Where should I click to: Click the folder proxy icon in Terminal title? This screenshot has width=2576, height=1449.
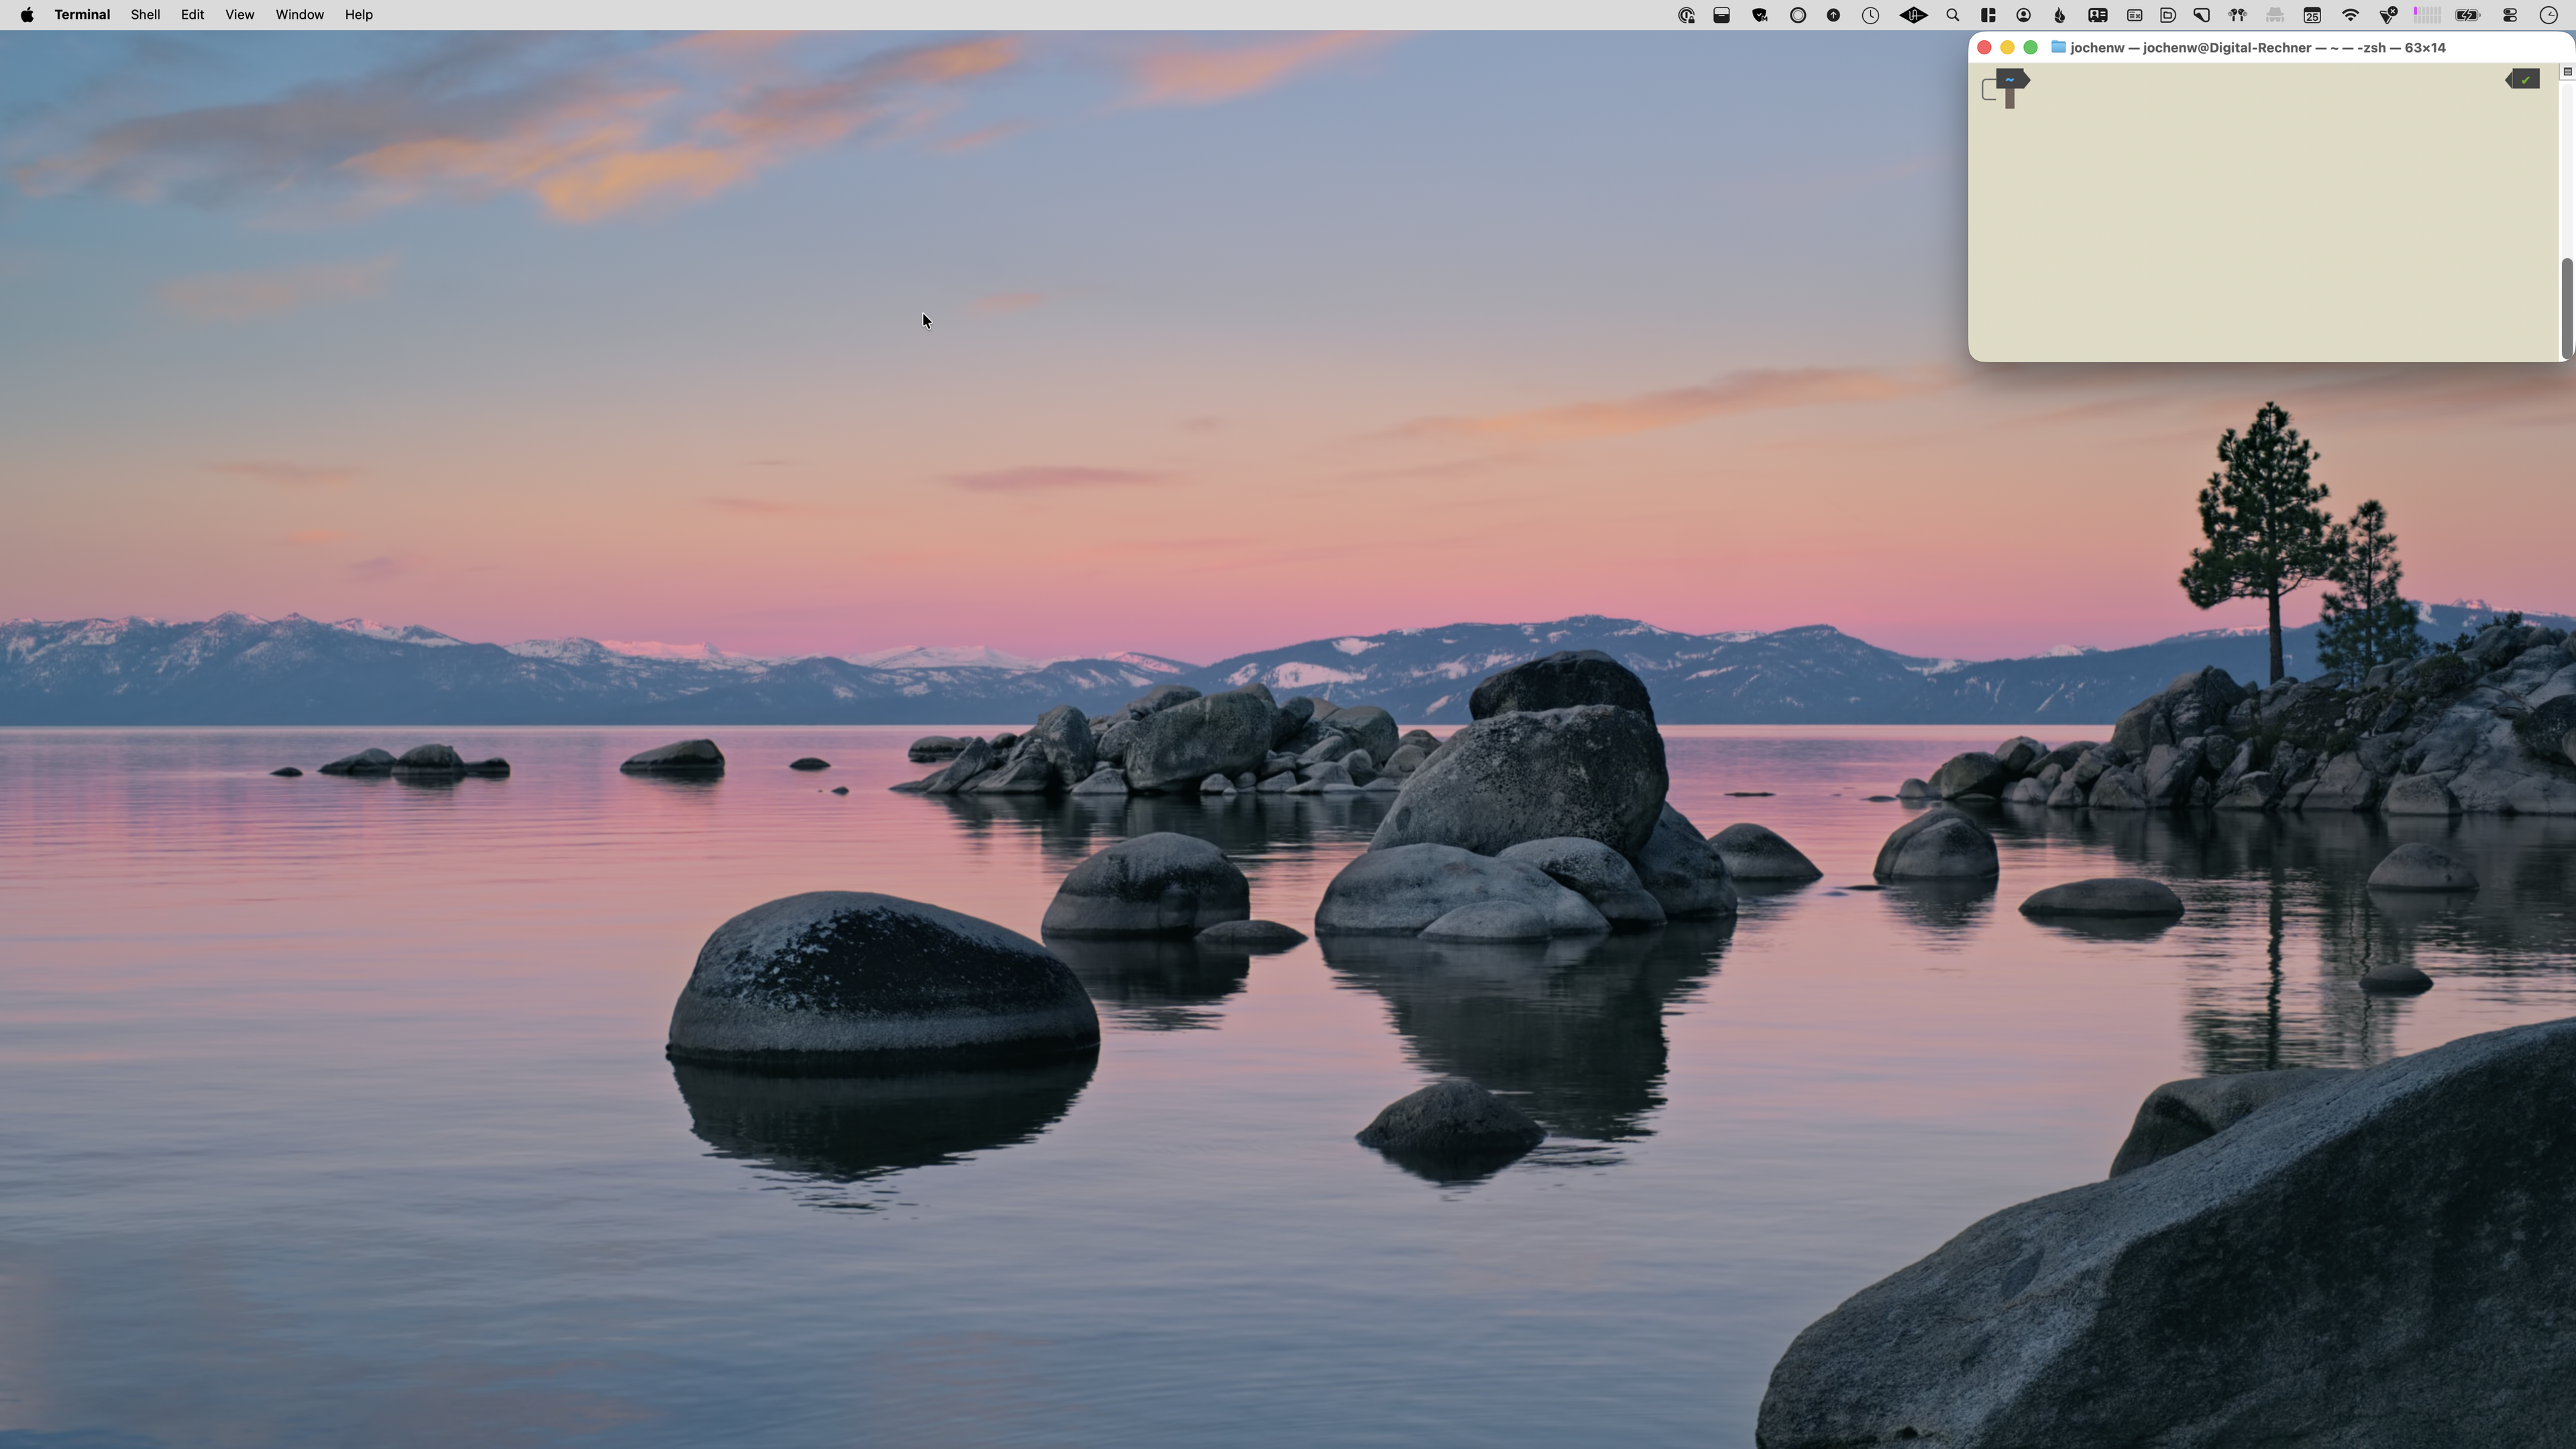2058,47
